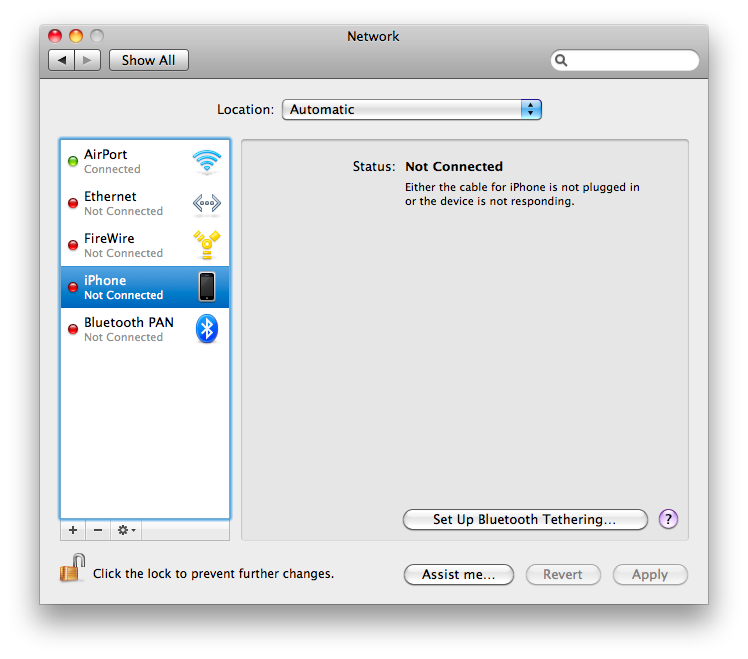
Task: Click the red FireWire status dot
Action: coord(73,245)
